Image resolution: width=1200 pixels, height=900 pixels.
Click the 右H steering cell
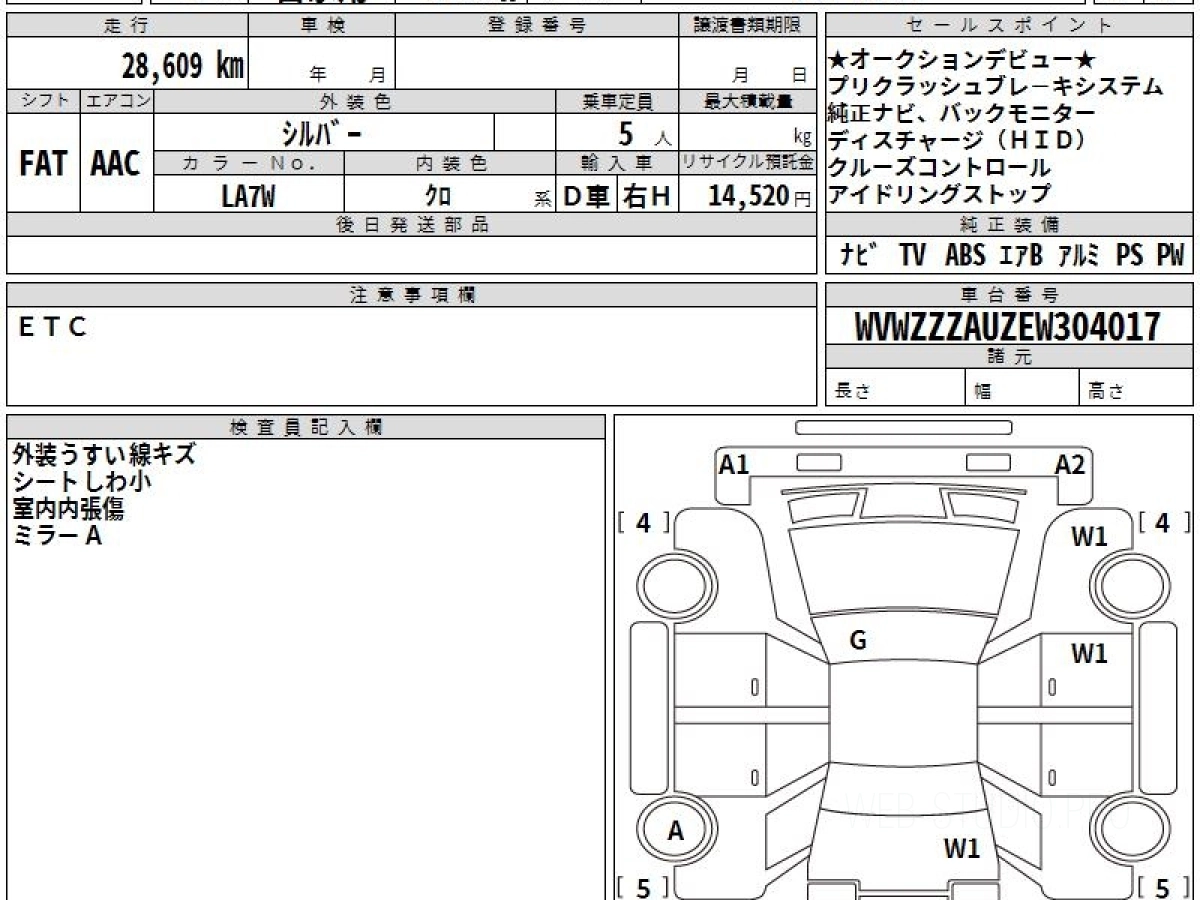647,196
